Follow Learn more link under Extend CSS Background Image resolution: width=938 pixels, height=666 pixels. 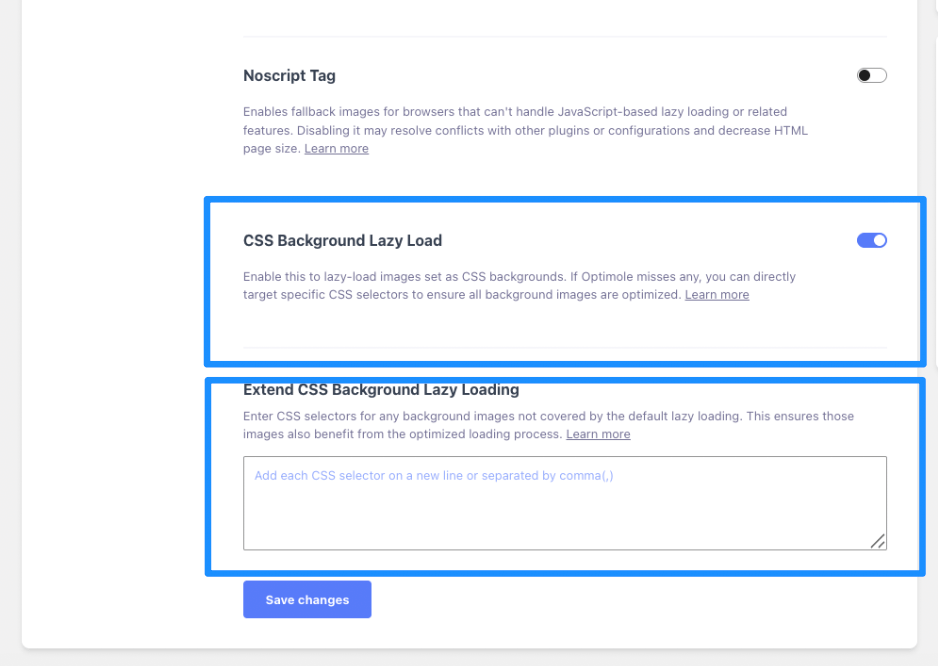tap(598, 434)
